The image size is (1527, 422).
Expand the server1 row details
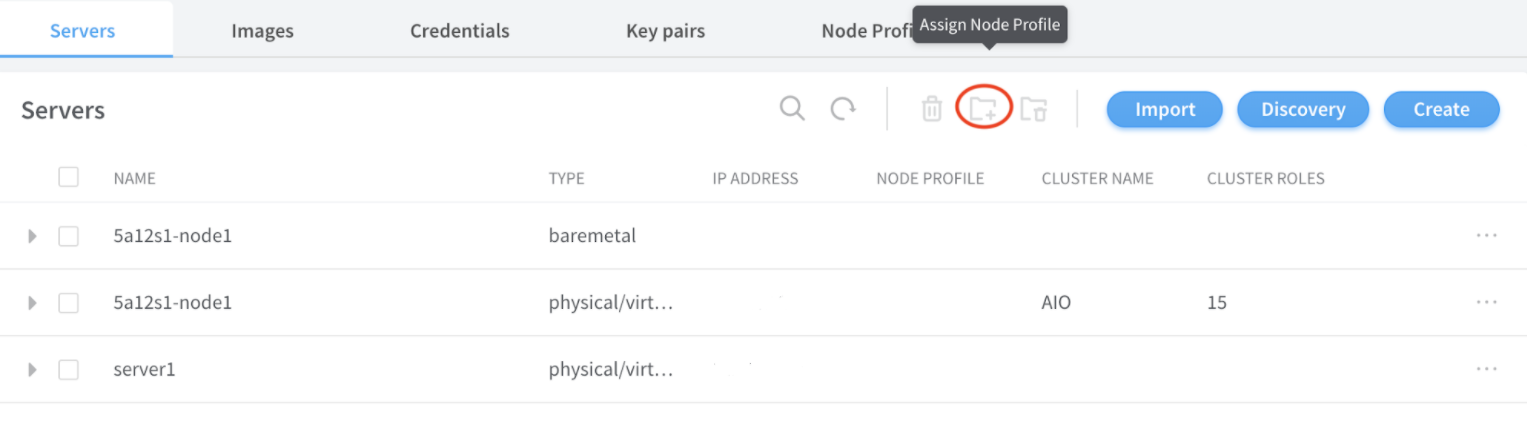pyautogui.click(x=32, y=369)
